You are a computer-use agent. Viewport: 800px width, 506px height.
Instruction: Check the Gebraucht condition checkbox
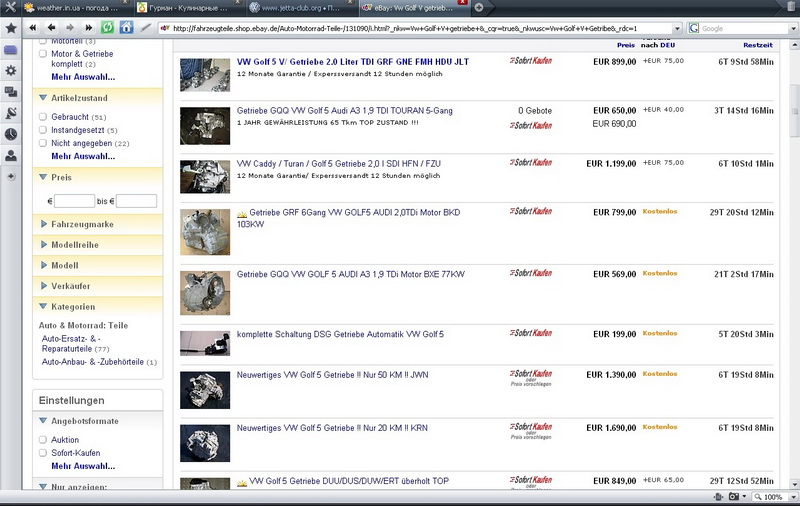[43, 117]
